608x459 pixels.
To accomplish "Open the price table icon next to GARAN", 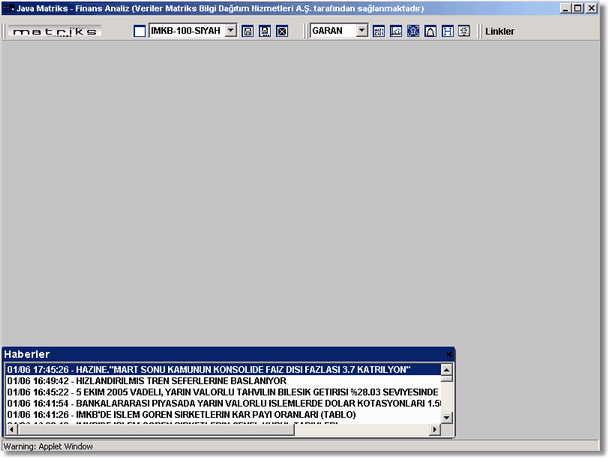I will coord(380,31).
